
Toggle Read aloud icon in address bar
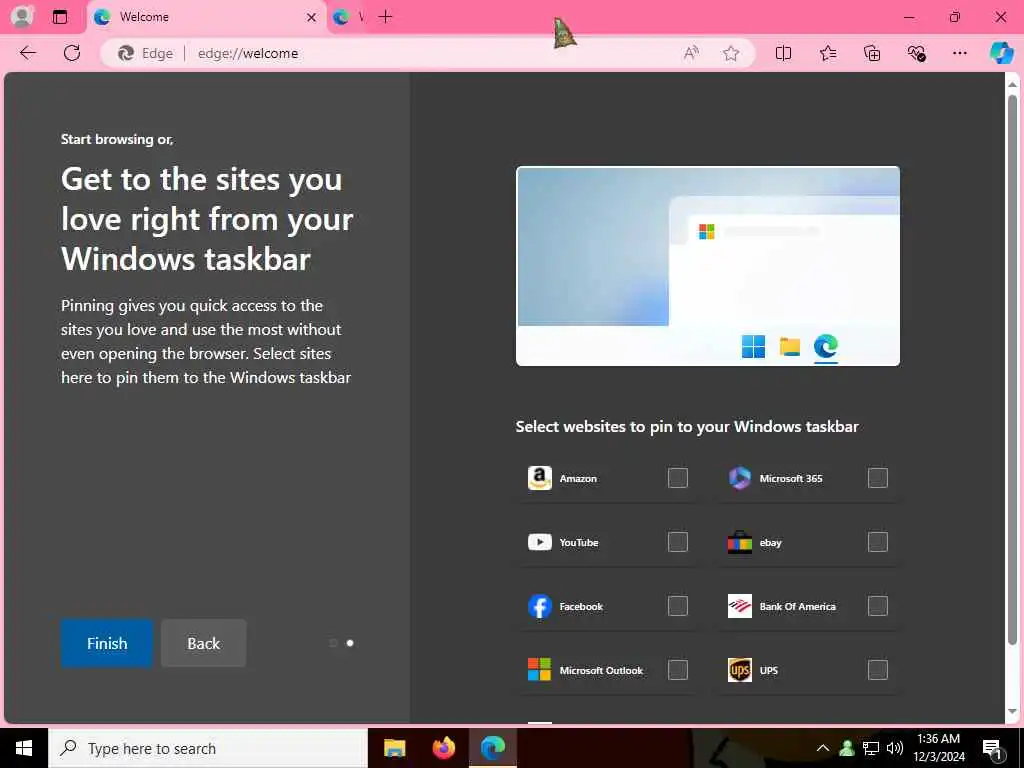[x=691, y=54]
